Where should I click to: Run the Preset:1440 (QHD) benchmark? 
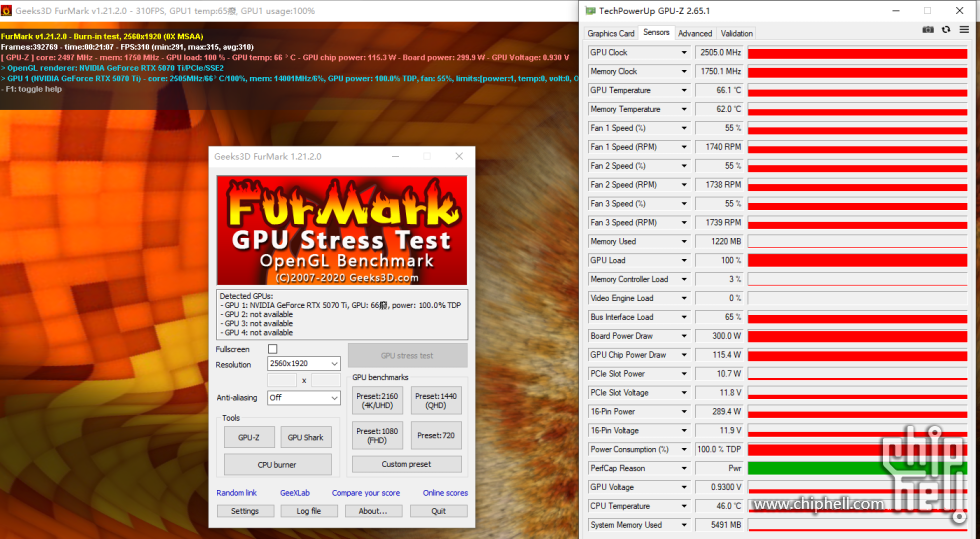[x=436, y=401]
